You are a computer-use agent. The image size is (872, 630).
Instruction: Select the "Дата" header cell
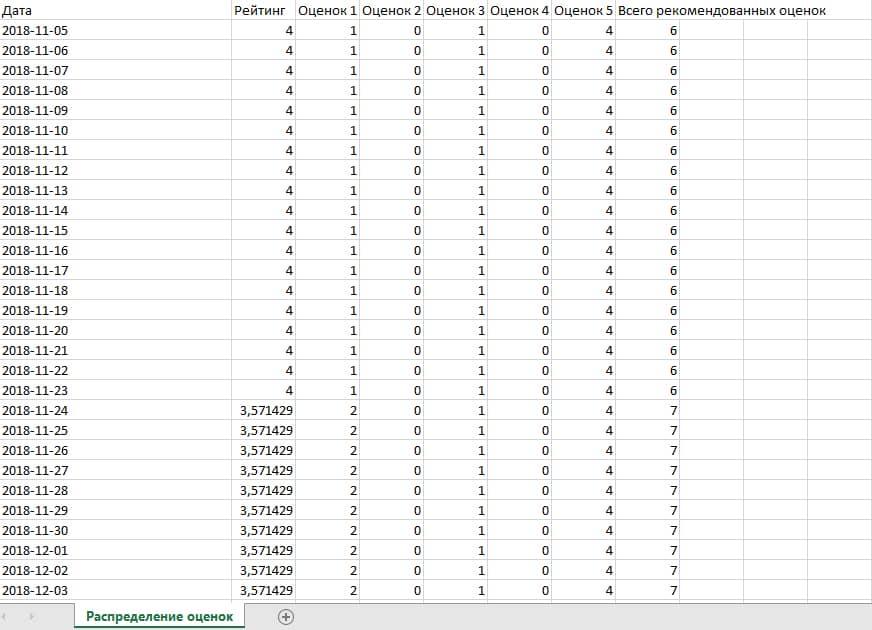tap(116, 11)
